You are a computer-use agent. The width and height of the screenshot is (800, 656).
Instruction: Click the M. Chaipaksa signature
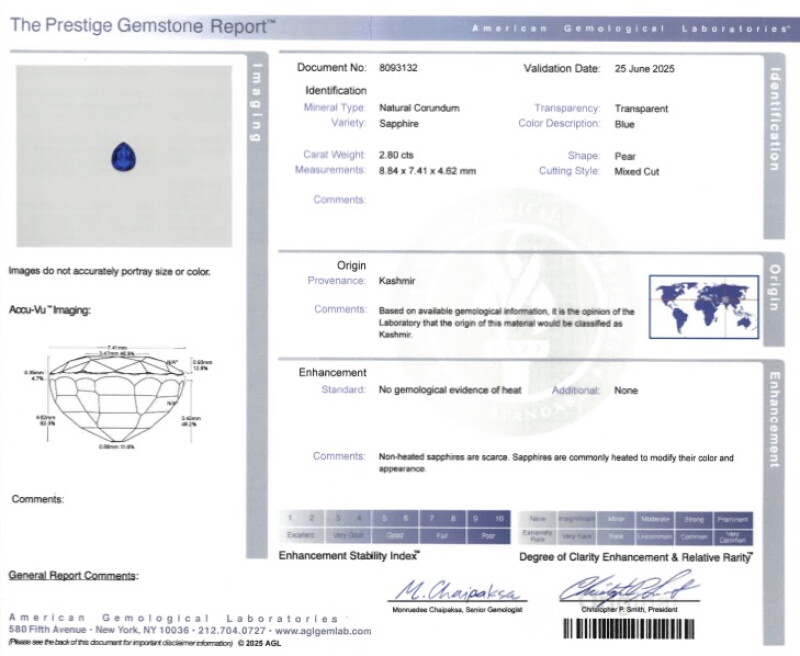[x=457, y=591]
